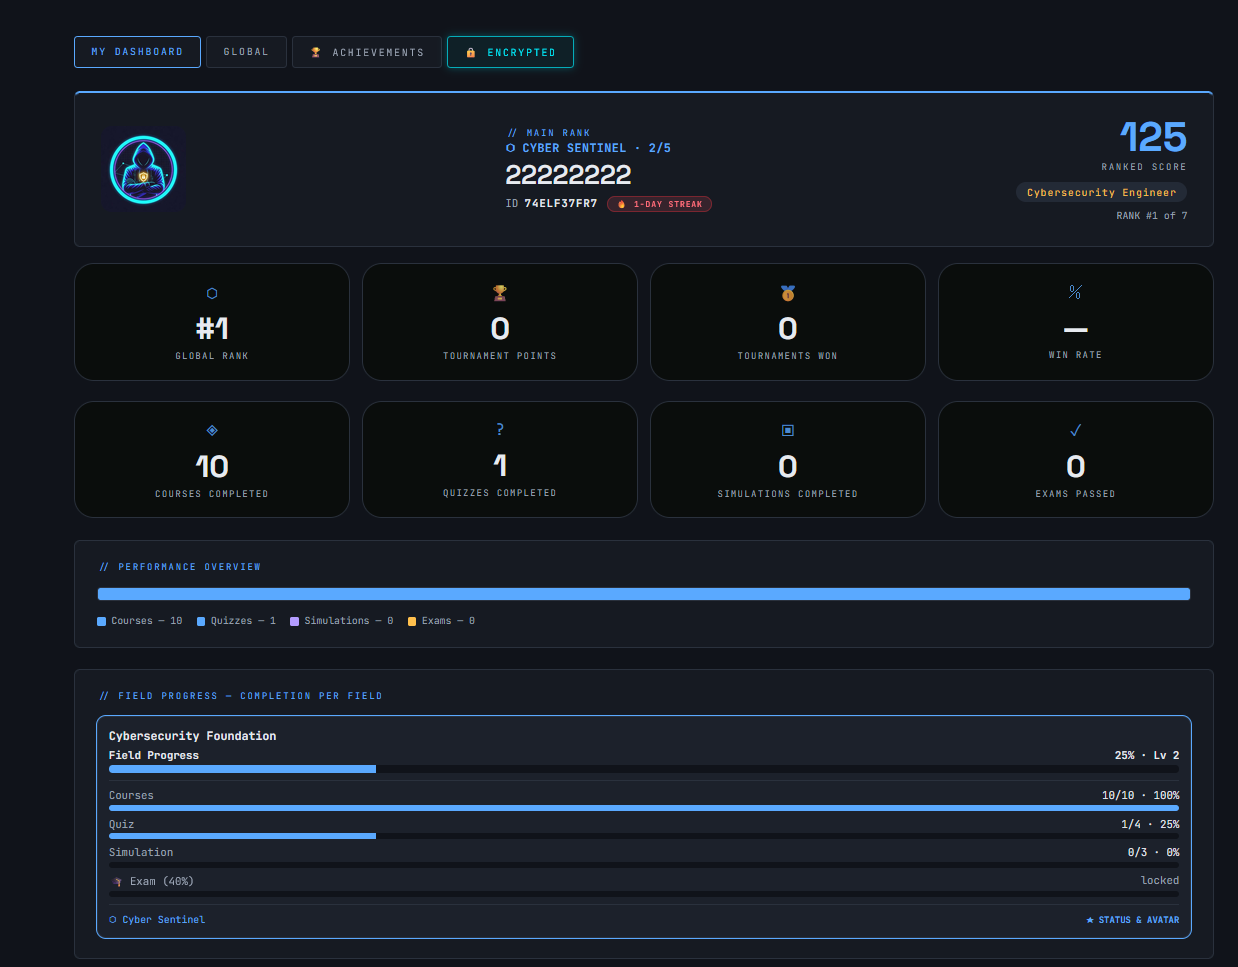The height and width of the screenshot is (967, 1238).
Task: Open the My Dashboard tab
Action: pyautogui.click(x=137, y=52)
